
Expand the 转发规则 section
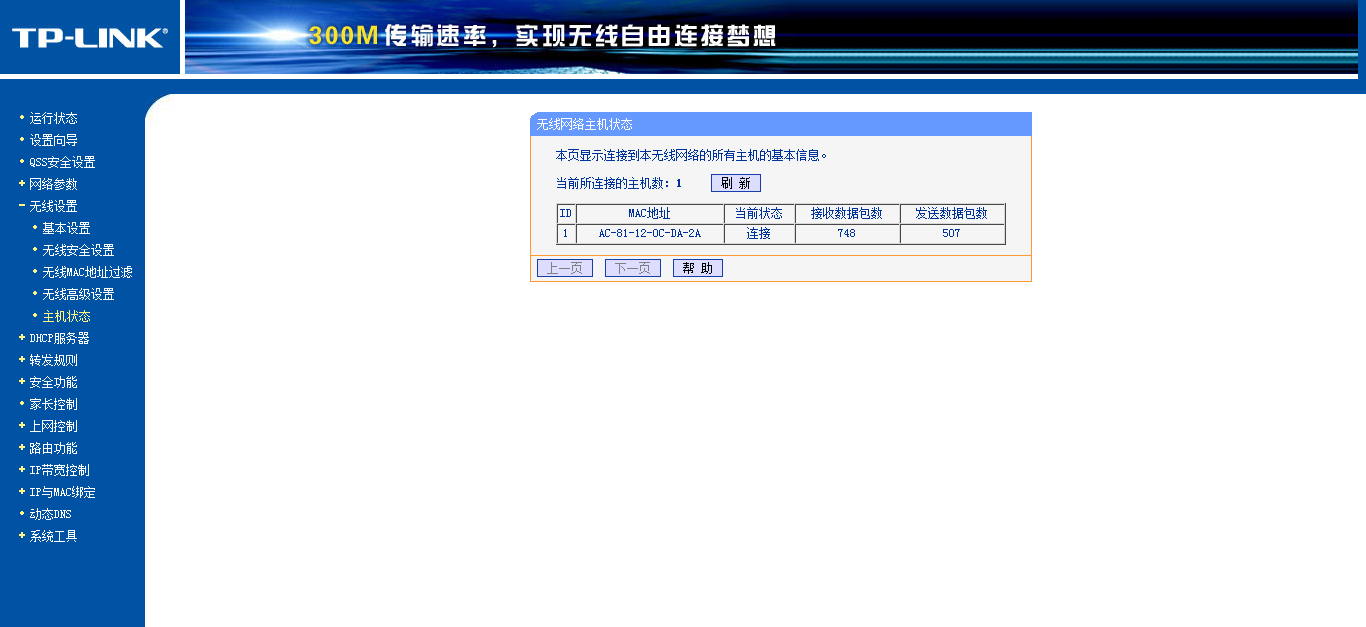coord(53,360)
